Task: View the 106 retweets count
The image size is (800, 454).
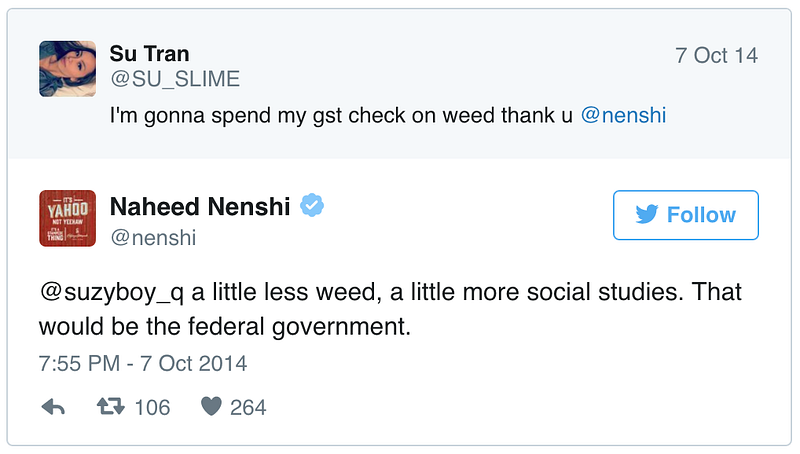Action: tap(152, 407)
